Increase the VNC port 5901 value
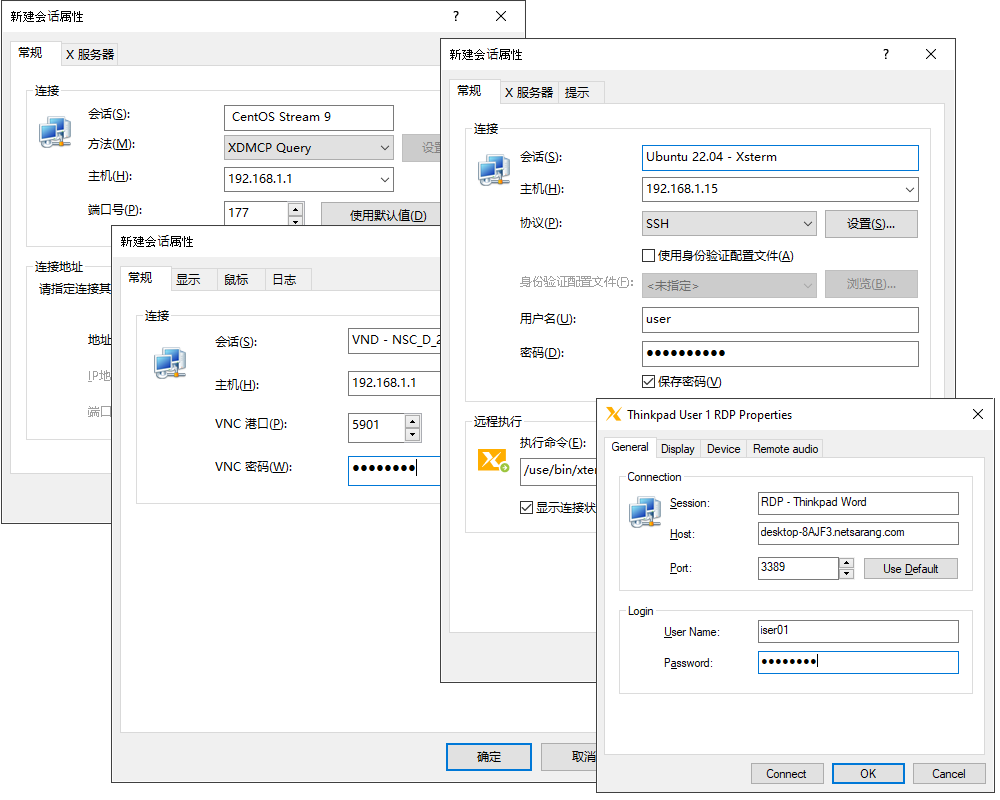 click(x=413, y=421)
